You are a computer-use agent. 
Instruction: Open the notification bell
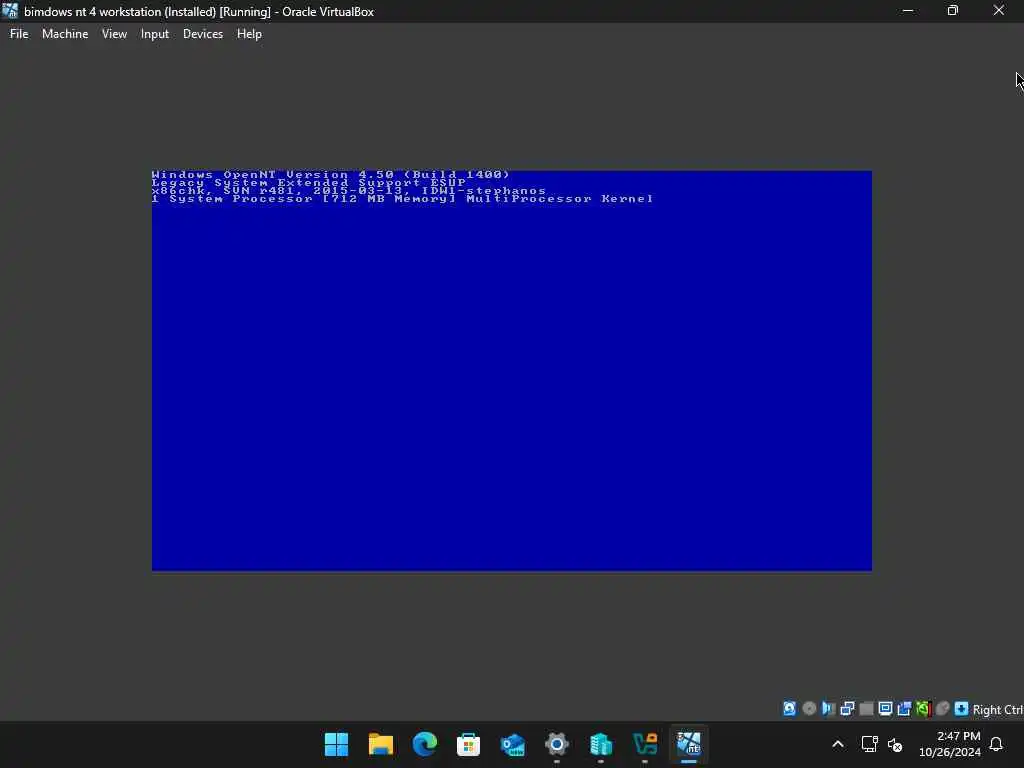pos(996,744)
